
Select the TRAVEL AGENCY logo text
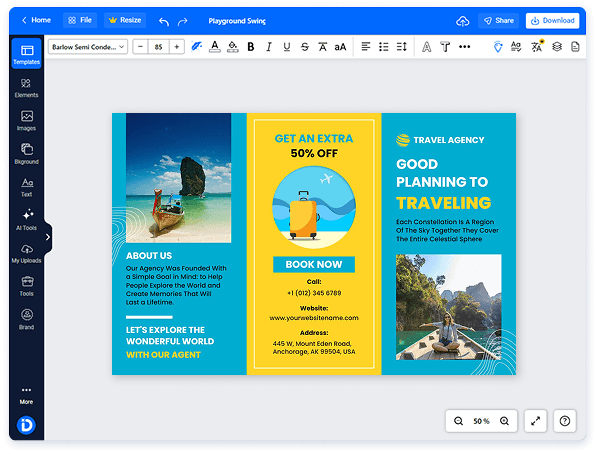point(449,140)
